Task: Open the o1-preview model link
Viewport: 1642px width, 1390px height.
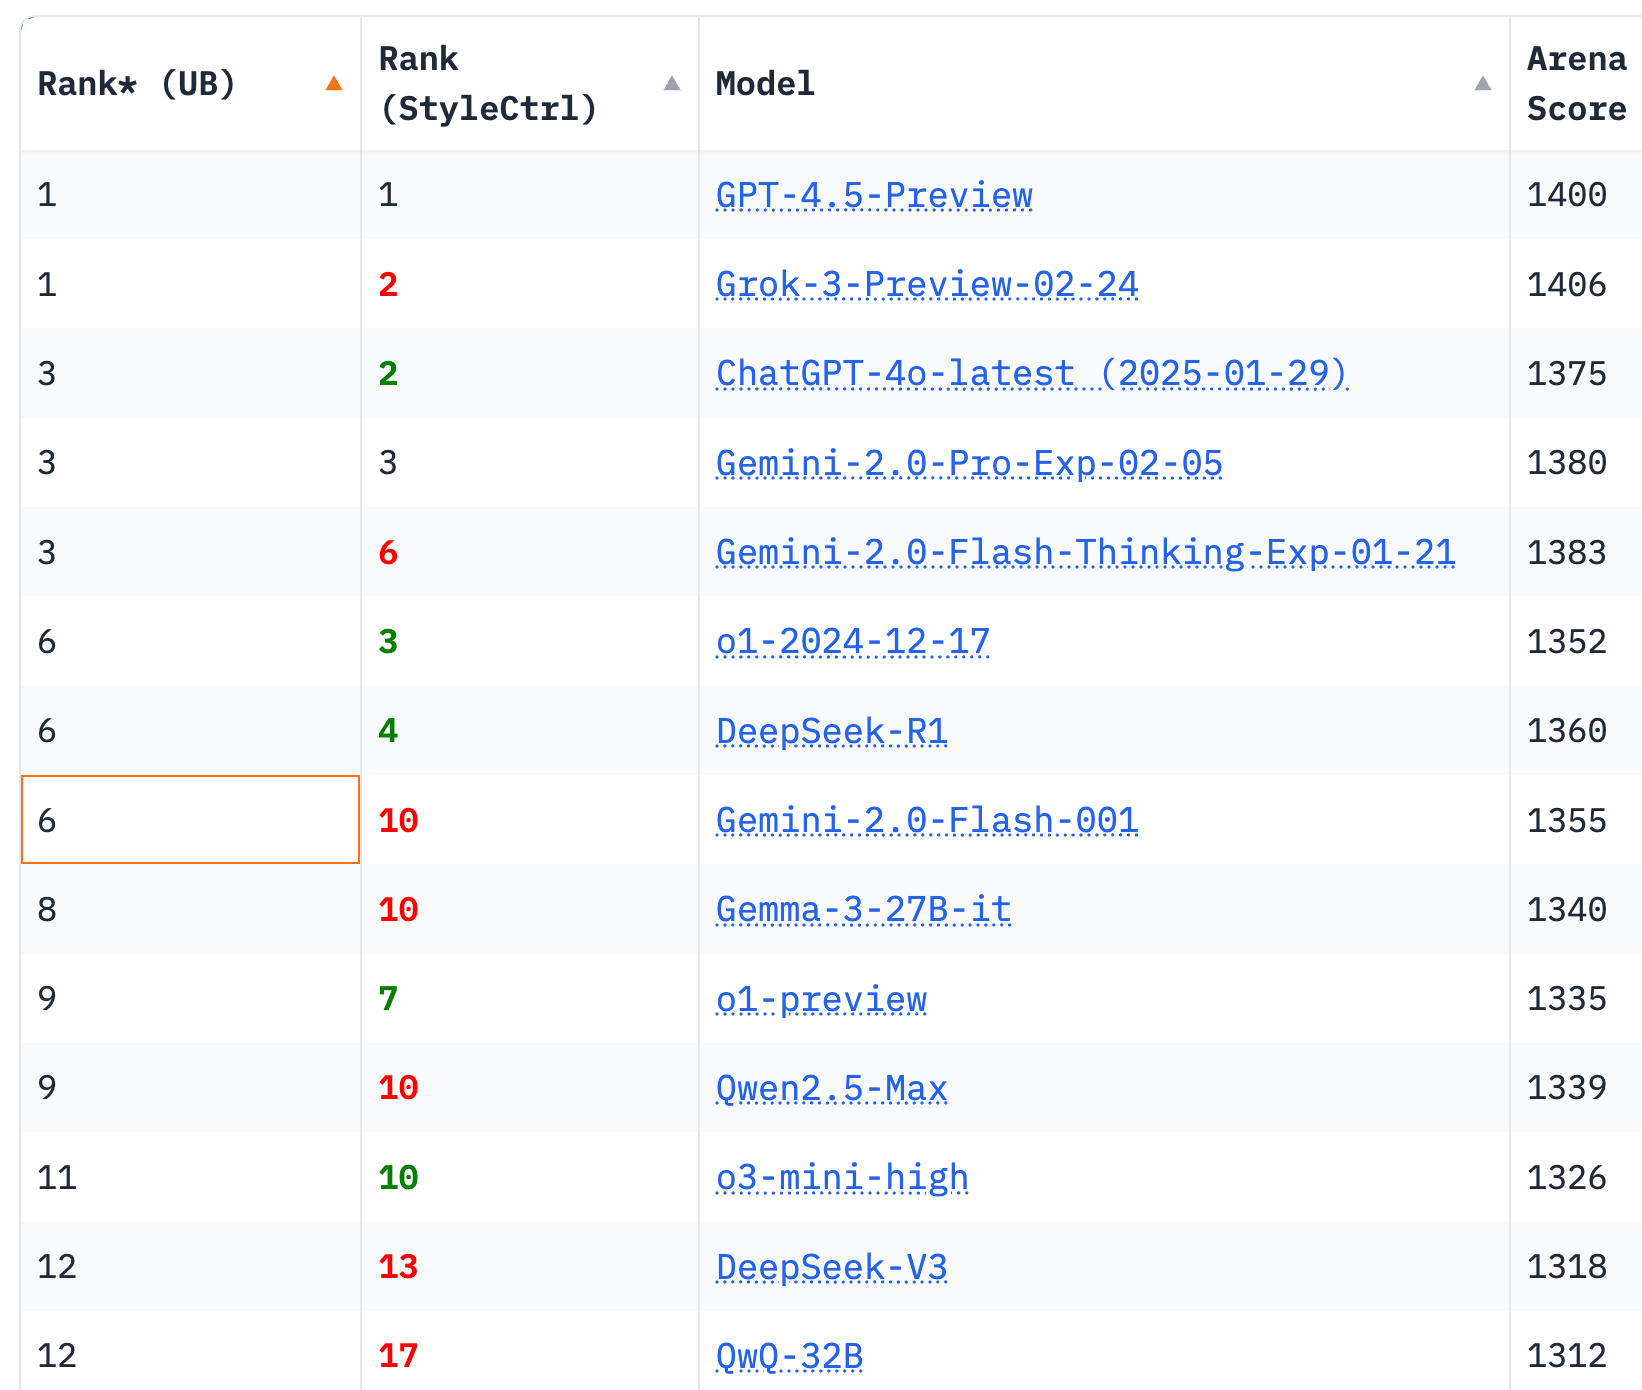Action: (x=821, y=999)
